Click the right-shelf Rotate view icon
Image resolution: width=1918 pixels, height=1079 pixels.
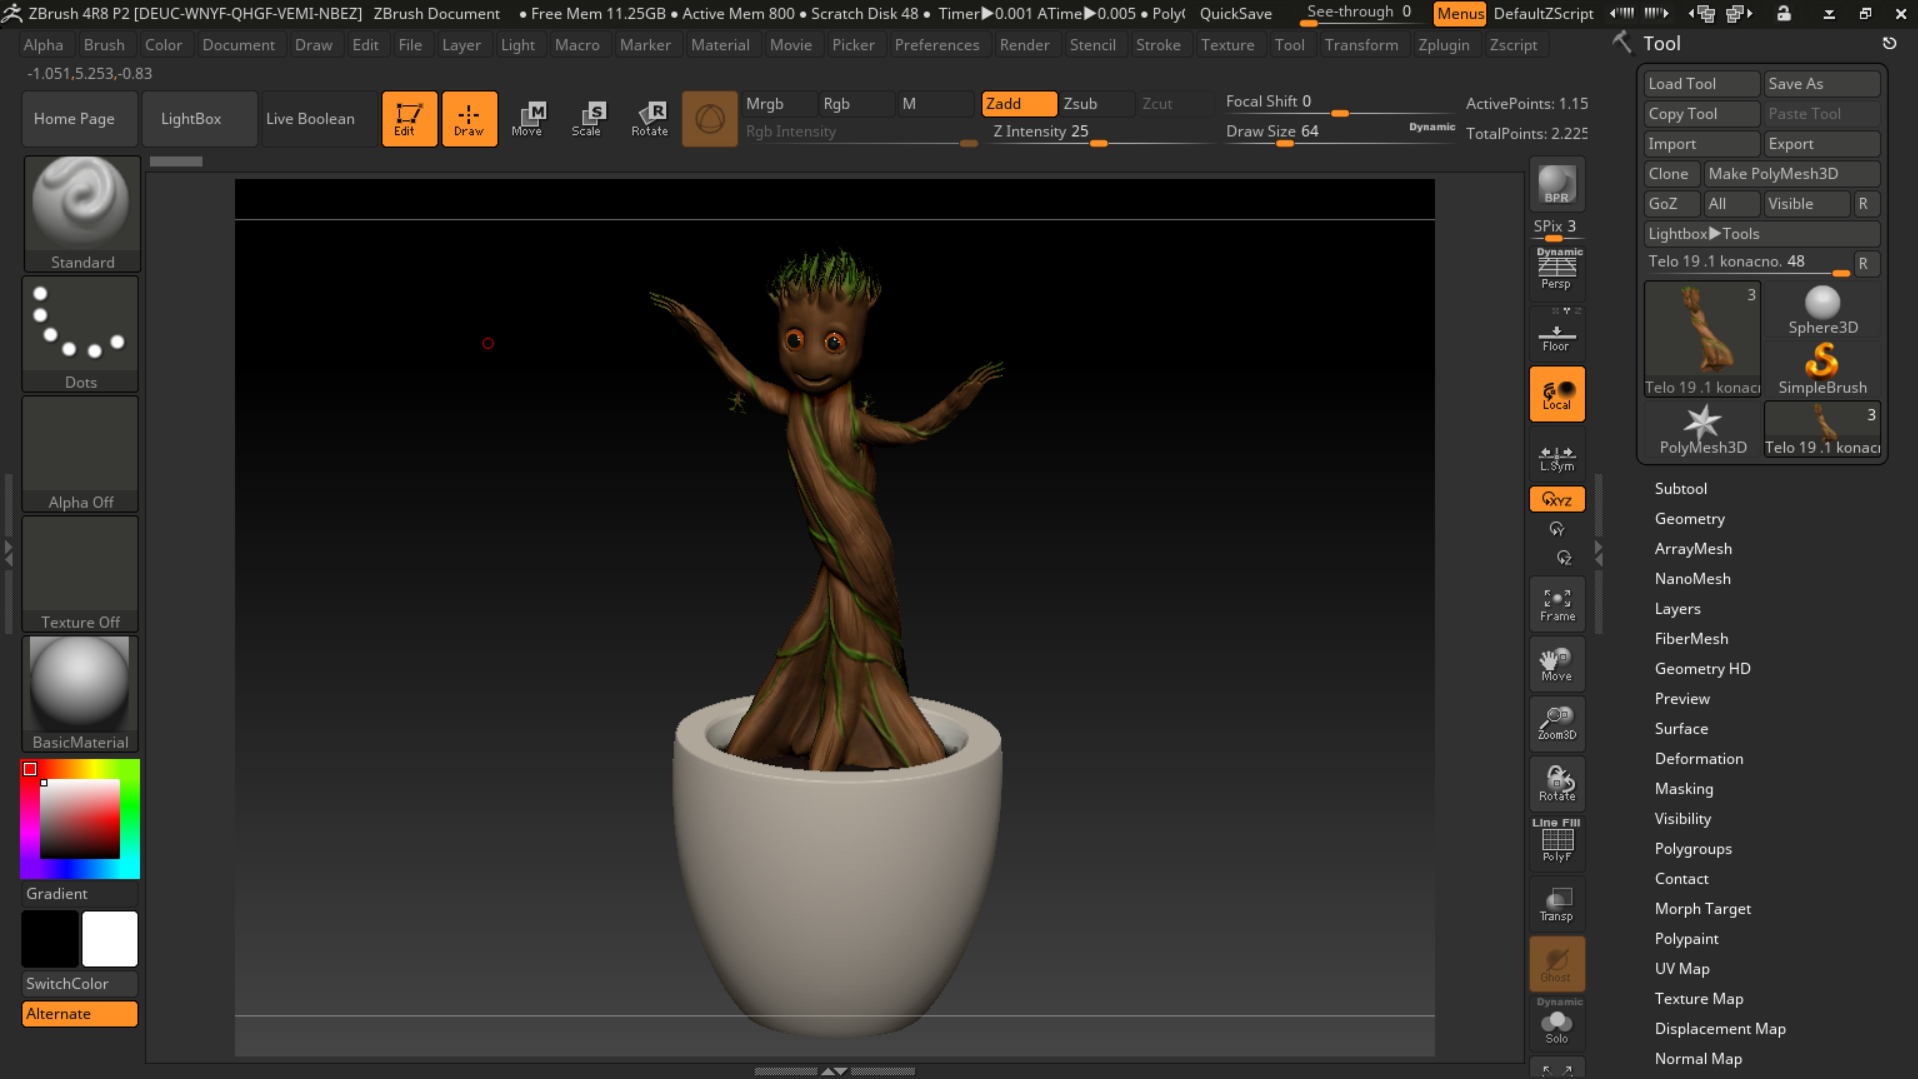tap(1556, 784)
